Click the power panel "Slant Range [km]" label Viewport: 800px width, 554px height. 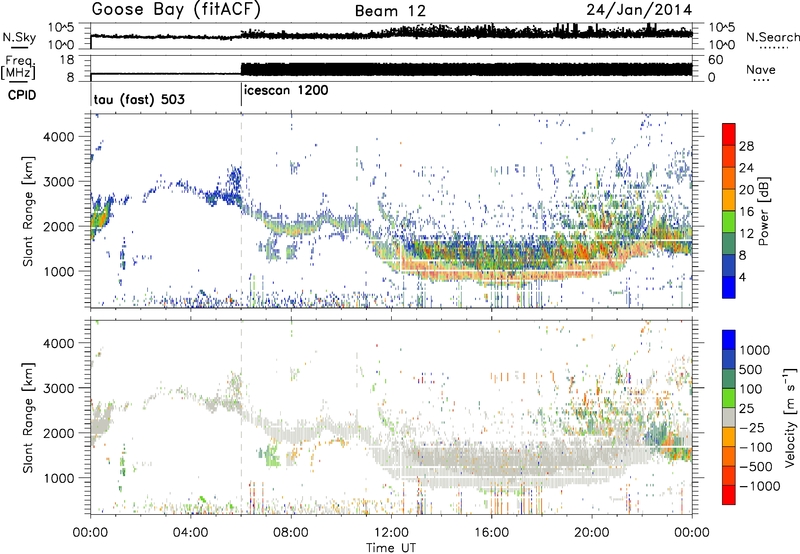click(x=28, y=211)
